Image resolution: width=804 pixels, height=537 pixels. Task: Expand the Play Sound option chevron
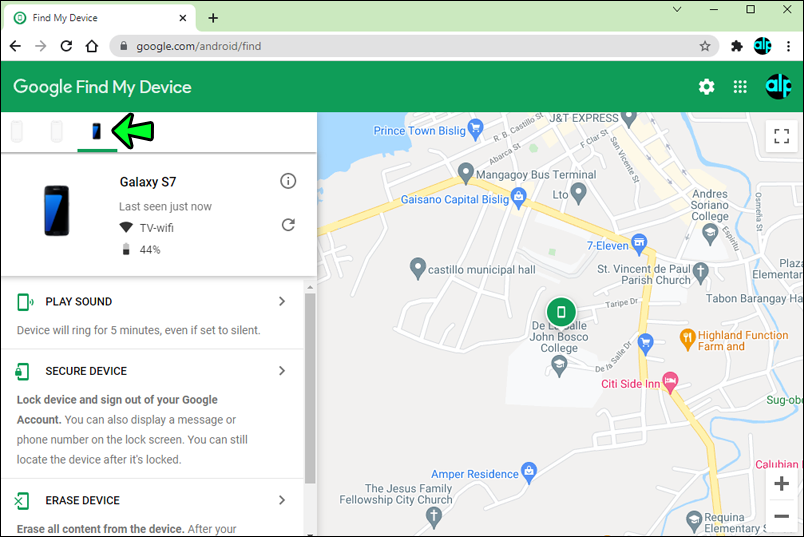(x=282, y=301)
